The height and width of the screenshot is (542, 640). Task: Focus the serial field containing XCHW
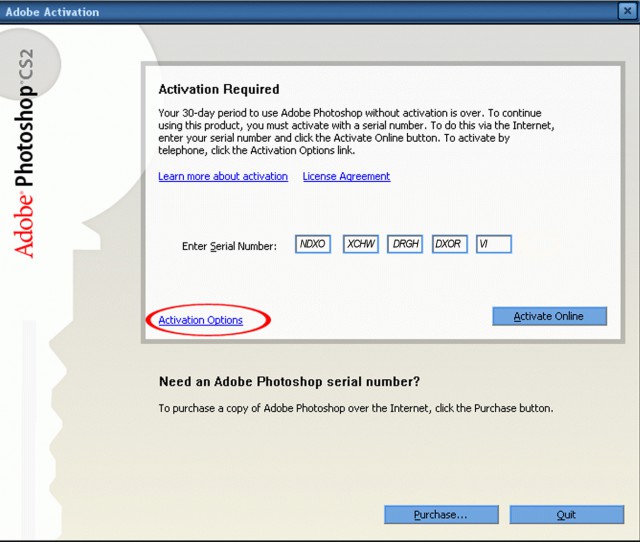361,244
